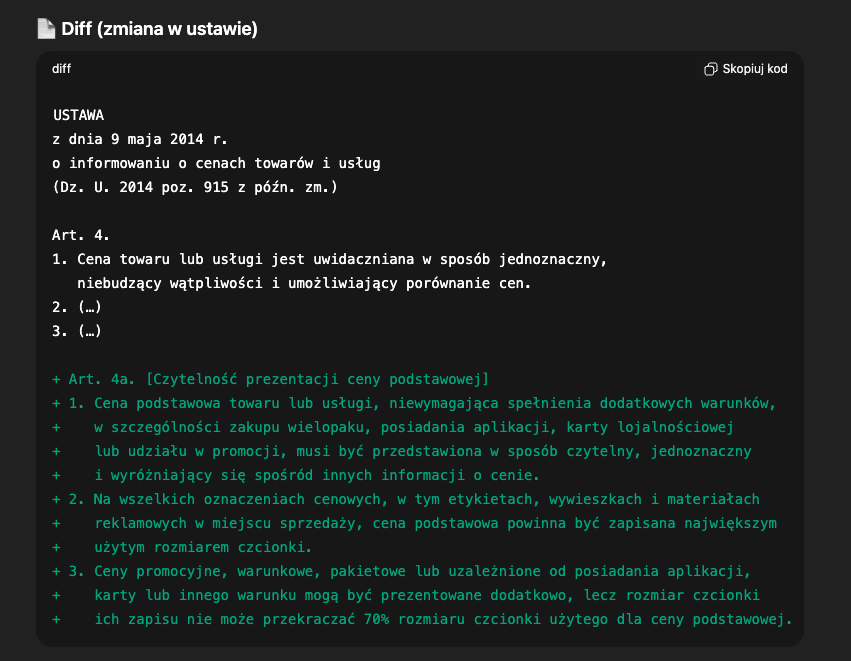Click the line 'lub udziału w promocji'
Screen dimensions: 851x661
click(x=423, y=451)
